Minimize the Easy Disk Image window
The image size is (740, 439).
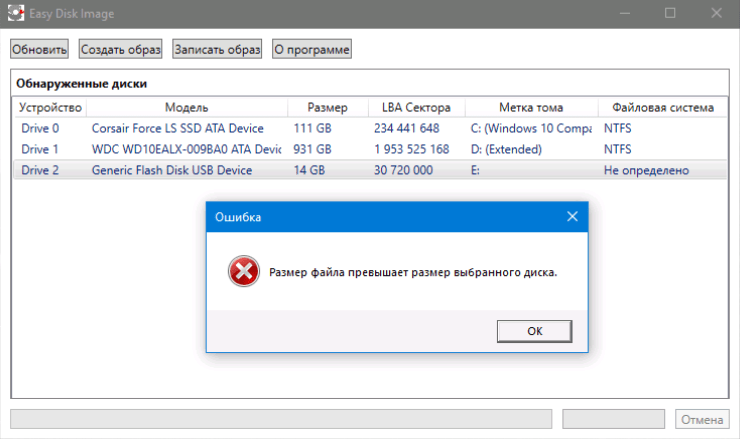625,13
